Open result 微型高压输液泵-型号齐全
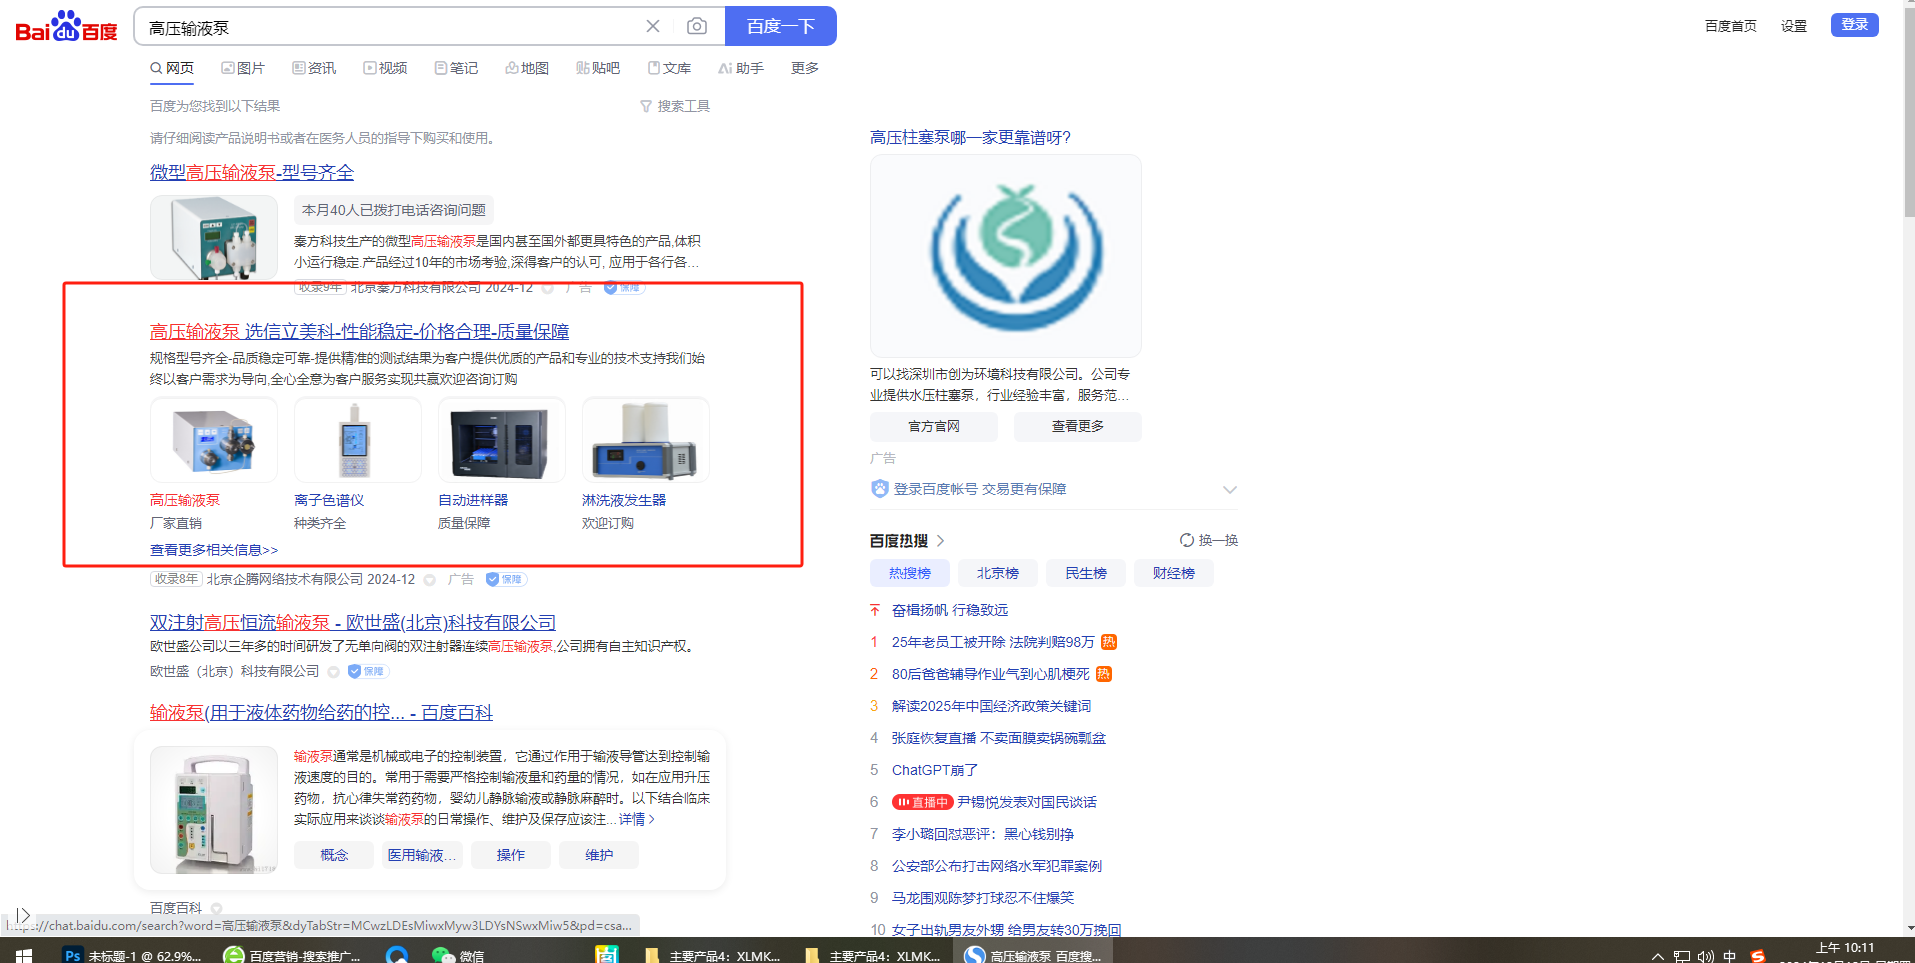The image size is (1915, 963). tap(252, 172)
